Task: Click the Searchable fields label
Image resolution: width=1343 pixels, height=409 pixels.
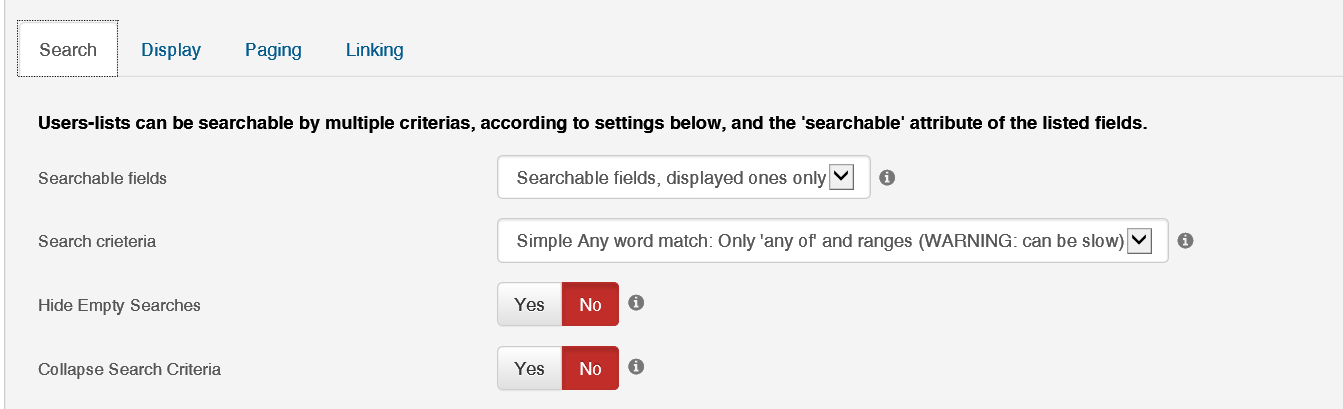Action: pos(102,178)
